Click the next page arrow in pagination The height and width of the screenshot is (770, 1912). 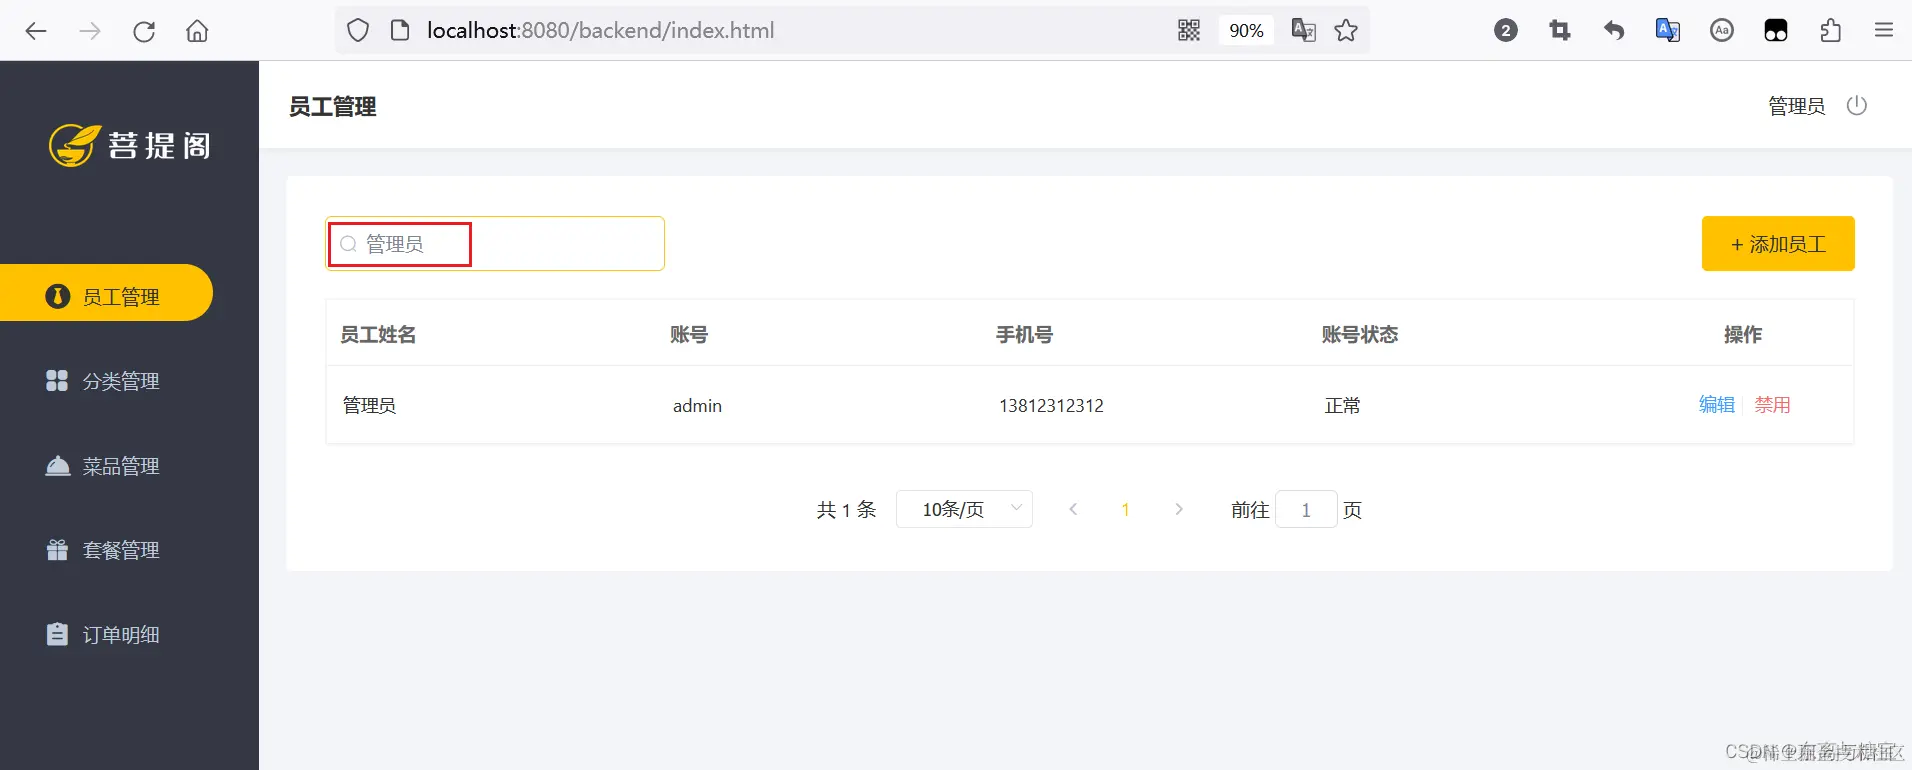(x=1179, y=509)
